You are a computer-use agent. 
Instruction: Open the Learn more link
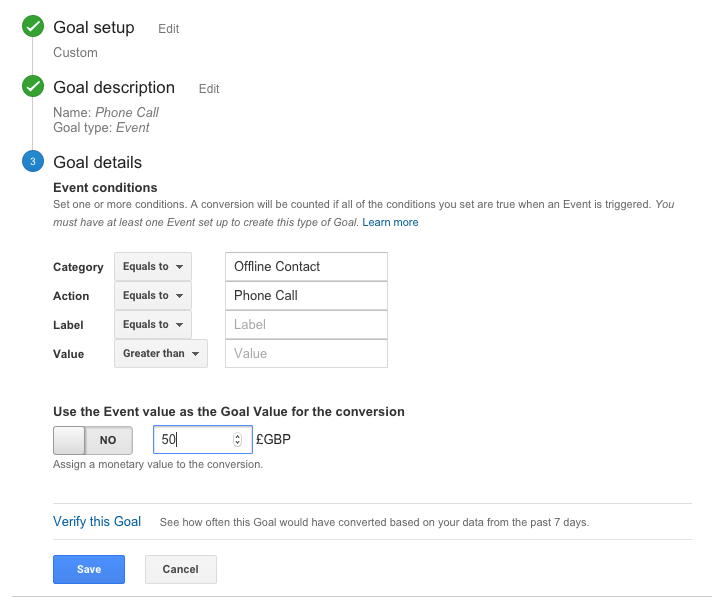[390, 223]
